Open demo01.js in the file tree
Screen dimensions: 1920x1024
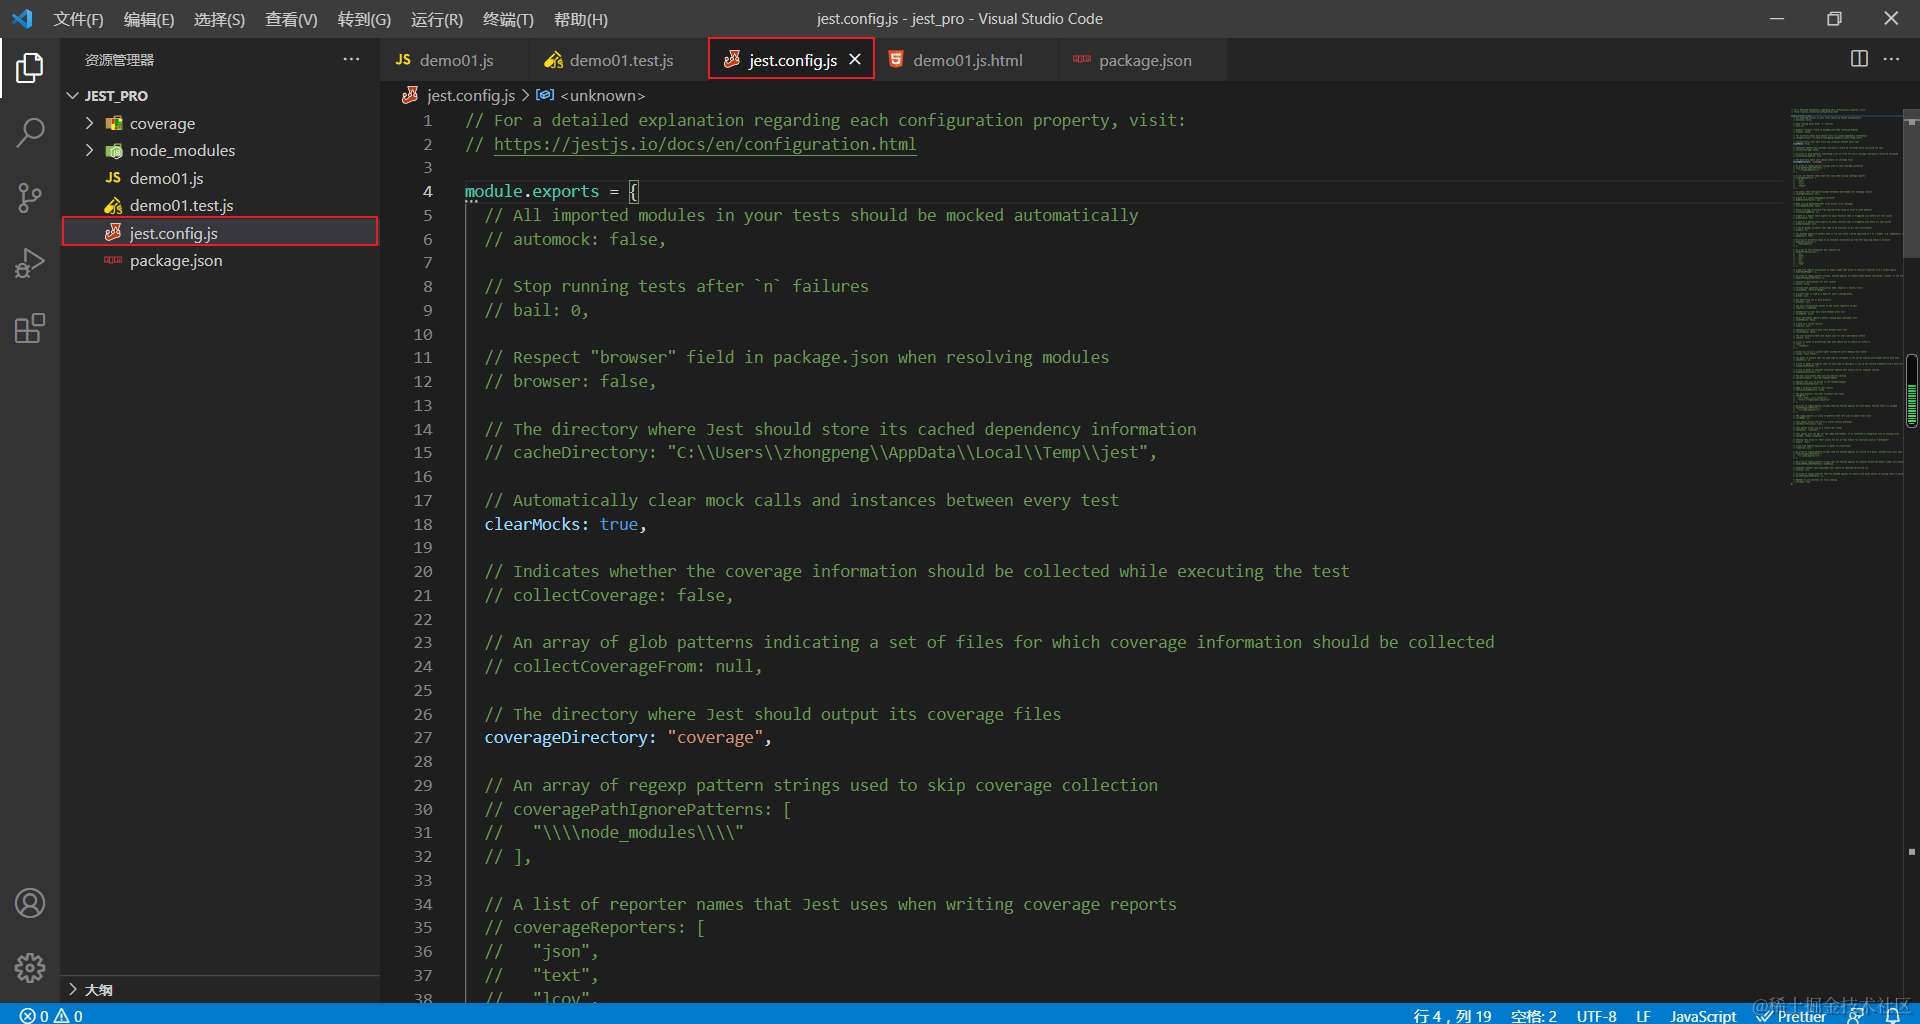[167, 178]
